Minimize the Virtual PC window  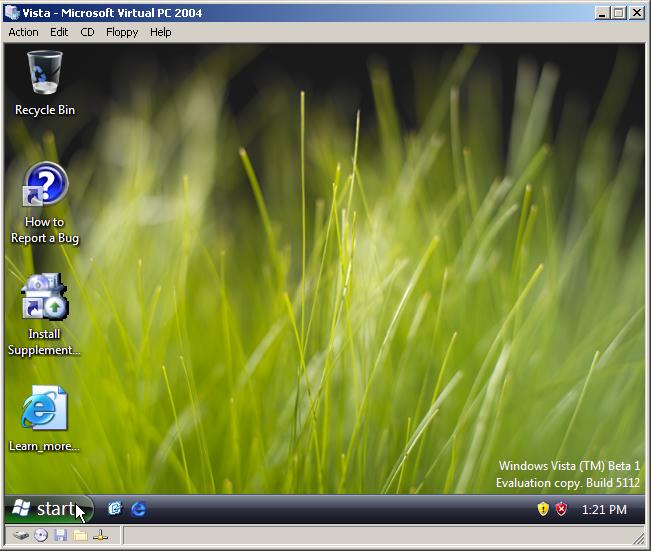[x=601, y=13]
